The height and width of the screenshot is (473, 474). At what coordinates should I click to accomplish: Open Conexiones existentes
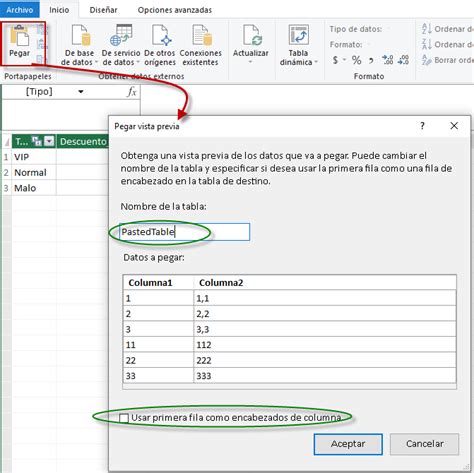coord(201,45)
